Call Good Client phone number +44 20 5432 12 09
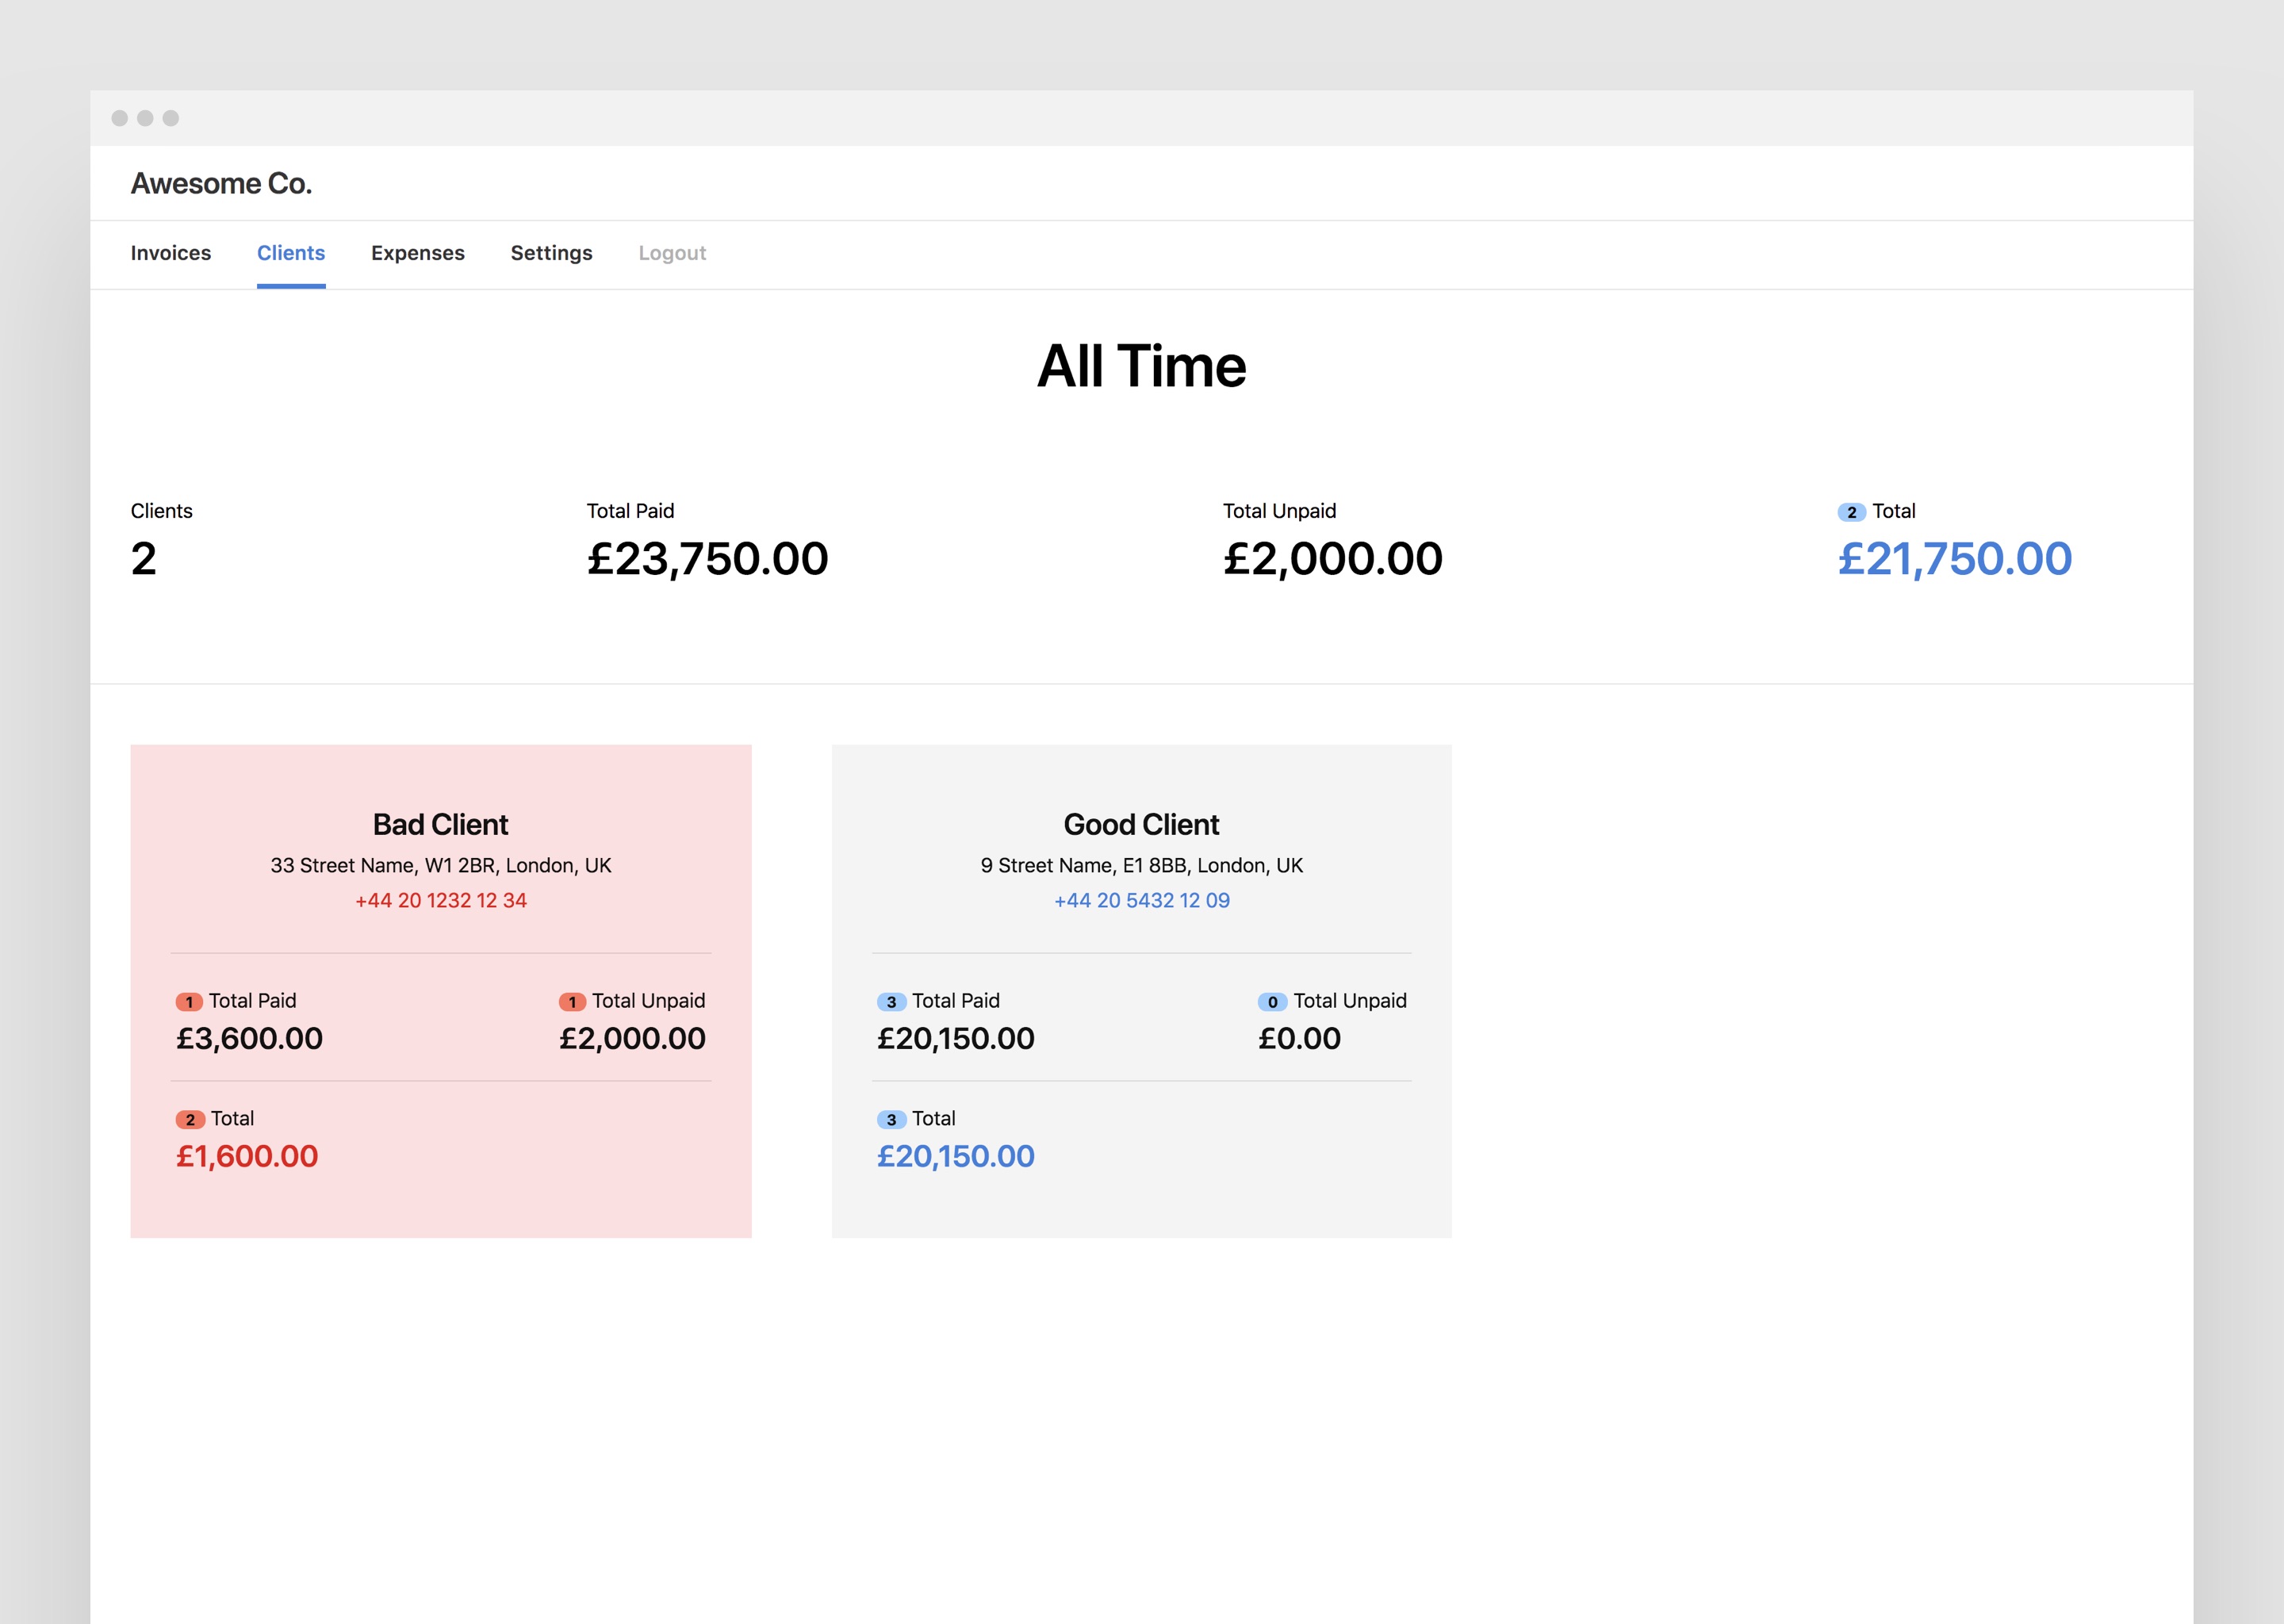This screenshot has width=2284, height=1624. (x=1141, y=900)
